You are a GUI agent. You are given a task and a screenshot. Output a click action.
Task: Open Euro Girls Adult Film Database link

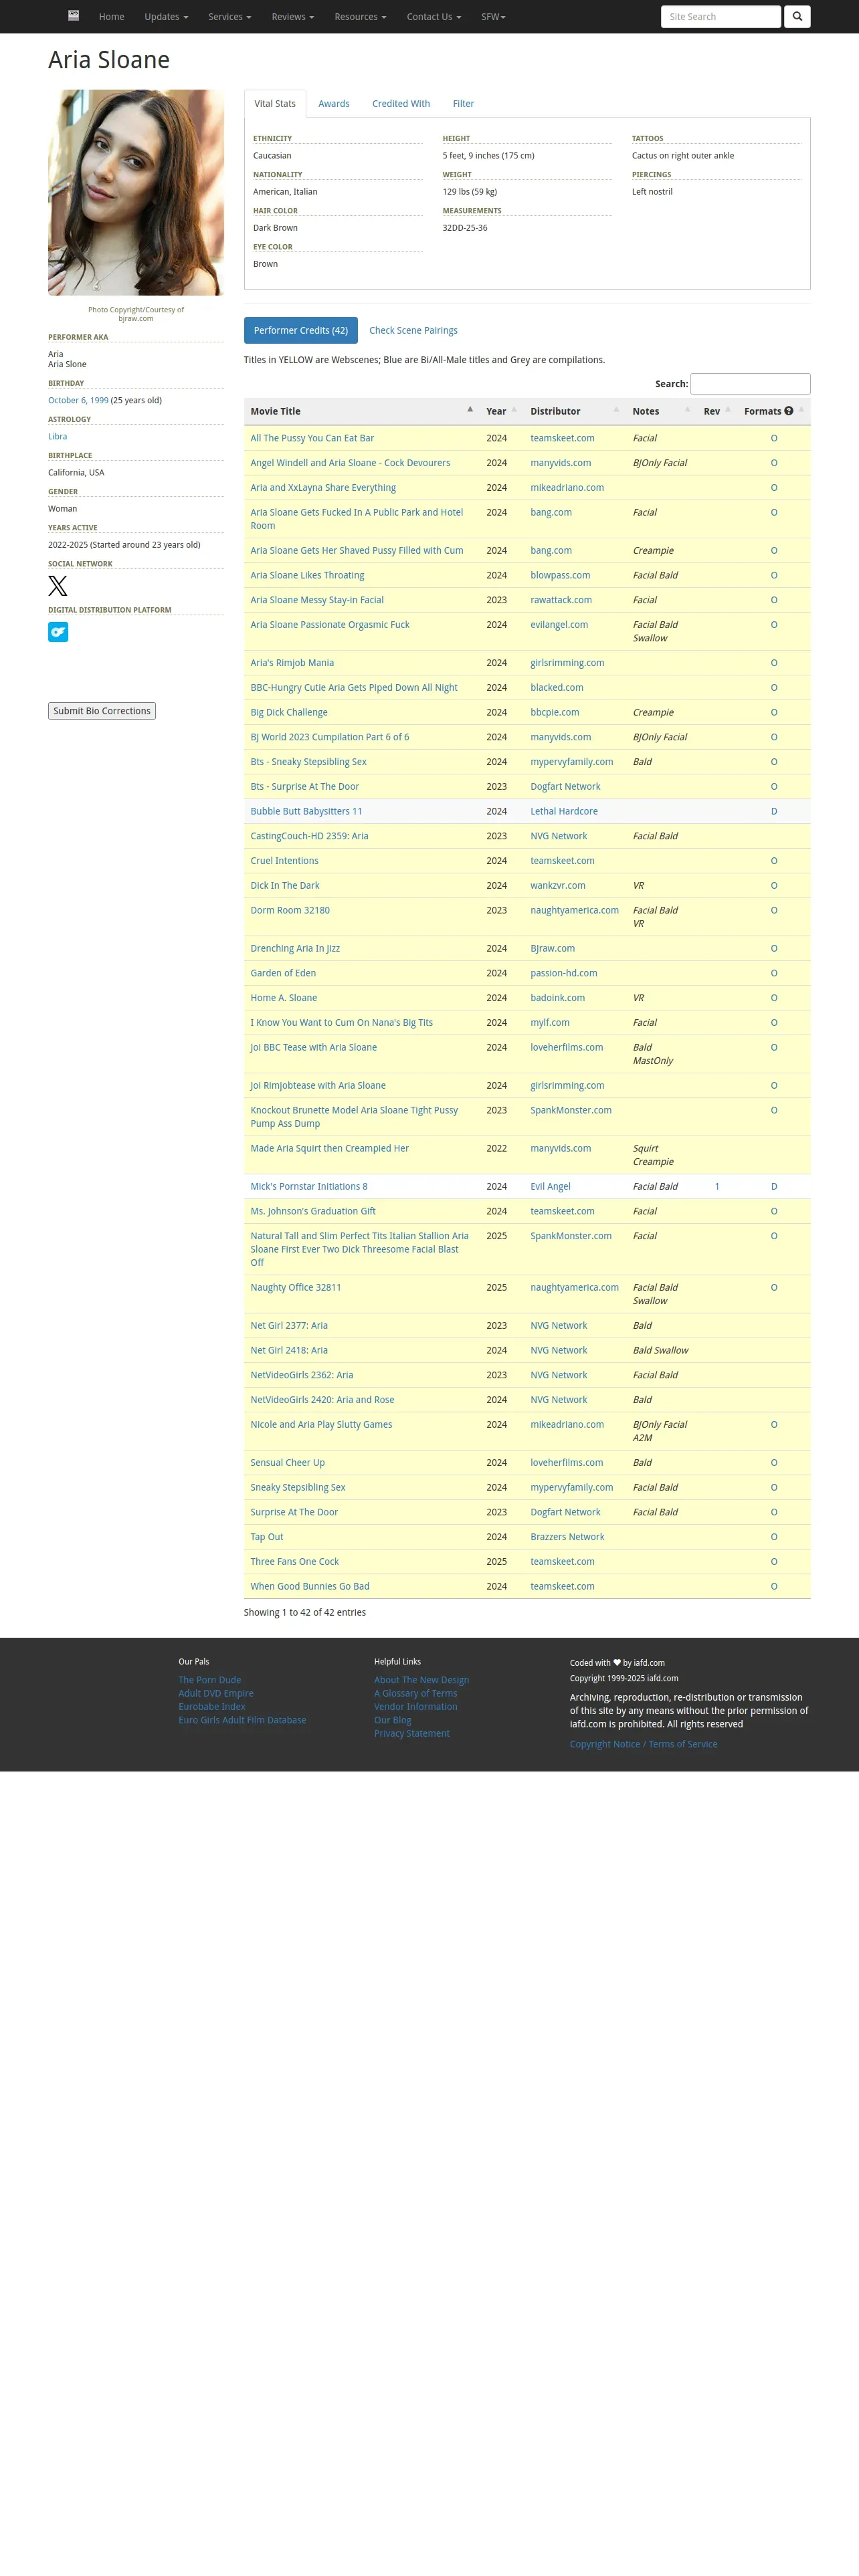243,1720
